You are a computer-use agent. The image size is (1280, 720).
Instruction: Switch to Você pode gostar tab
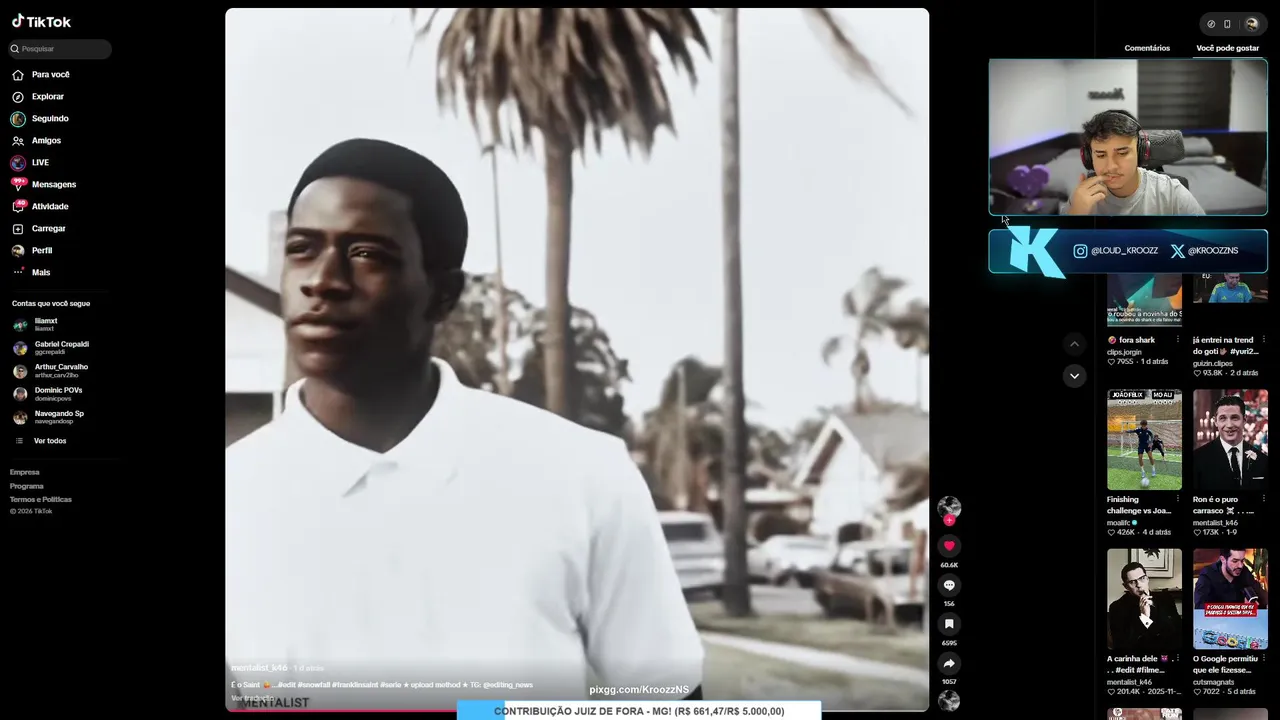point(1227,48)
